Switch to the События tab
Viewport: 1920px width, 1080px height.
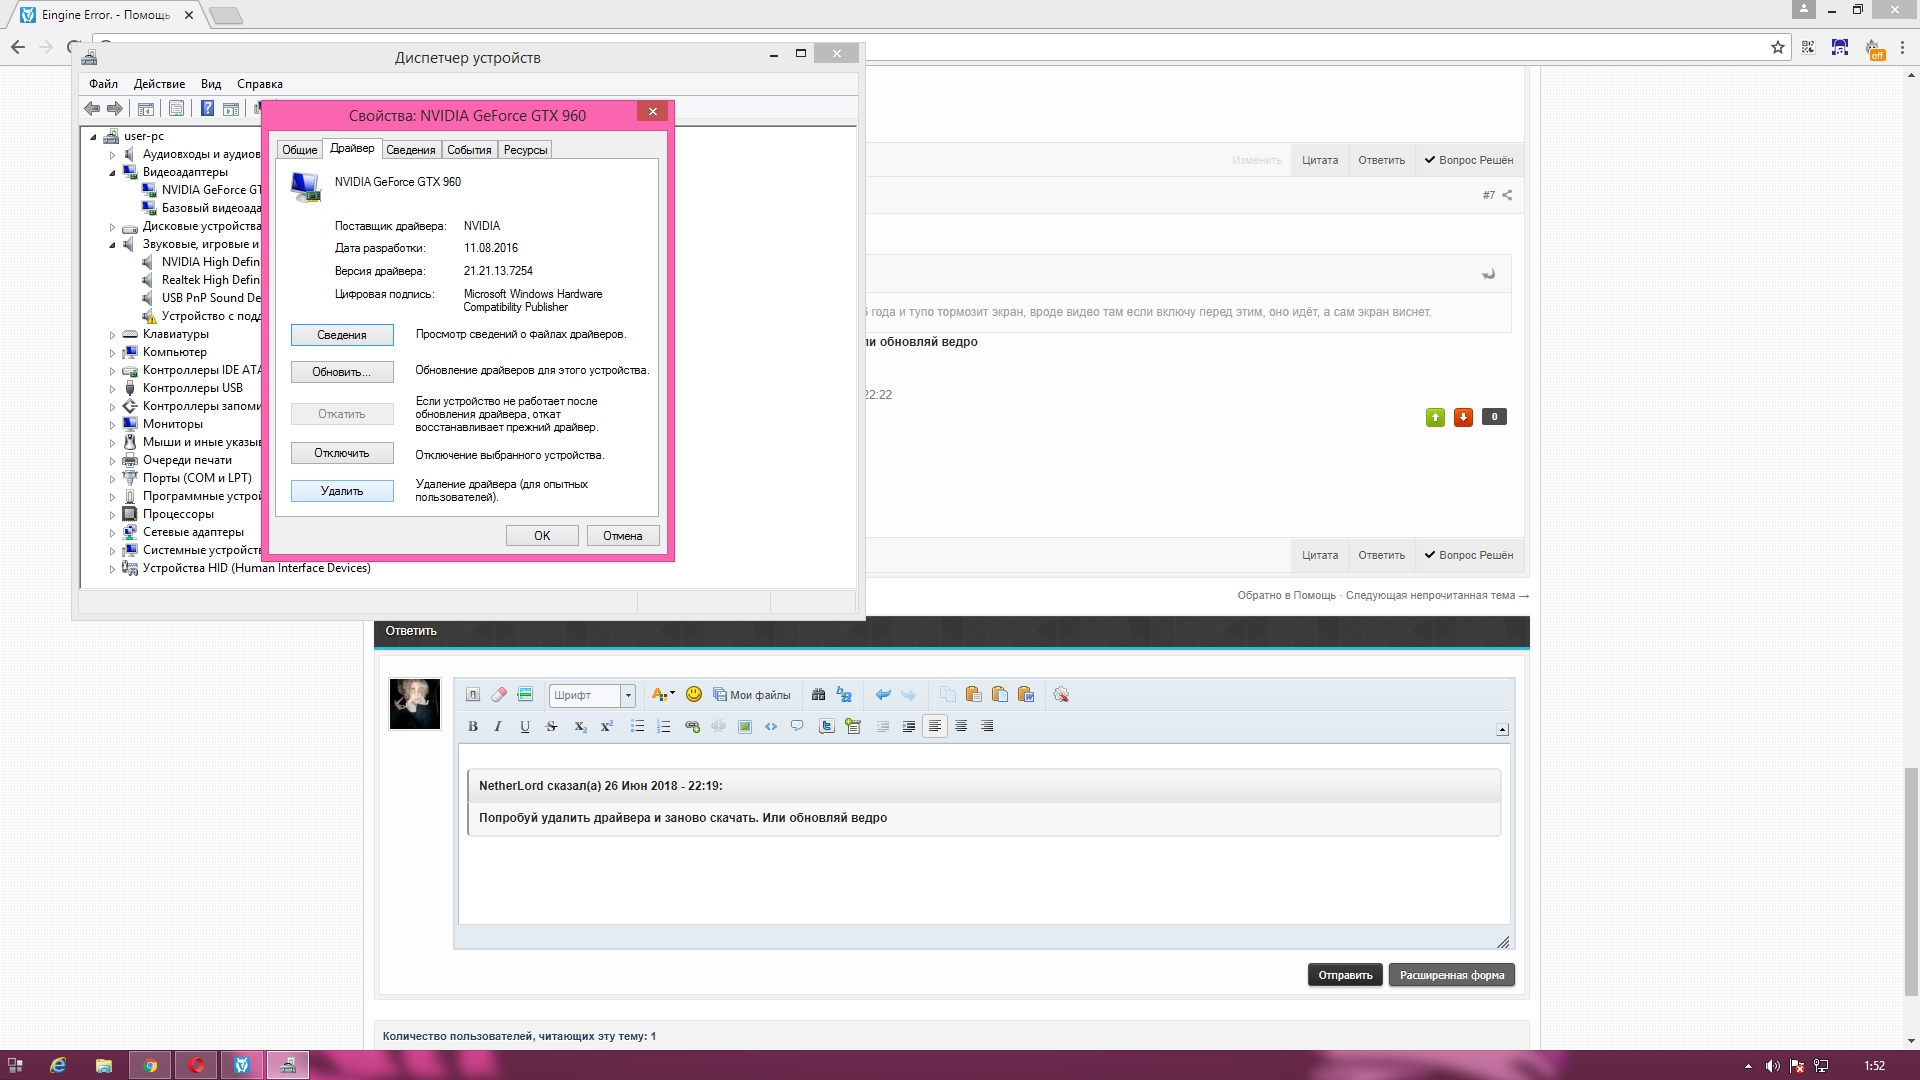coord(469,150)
